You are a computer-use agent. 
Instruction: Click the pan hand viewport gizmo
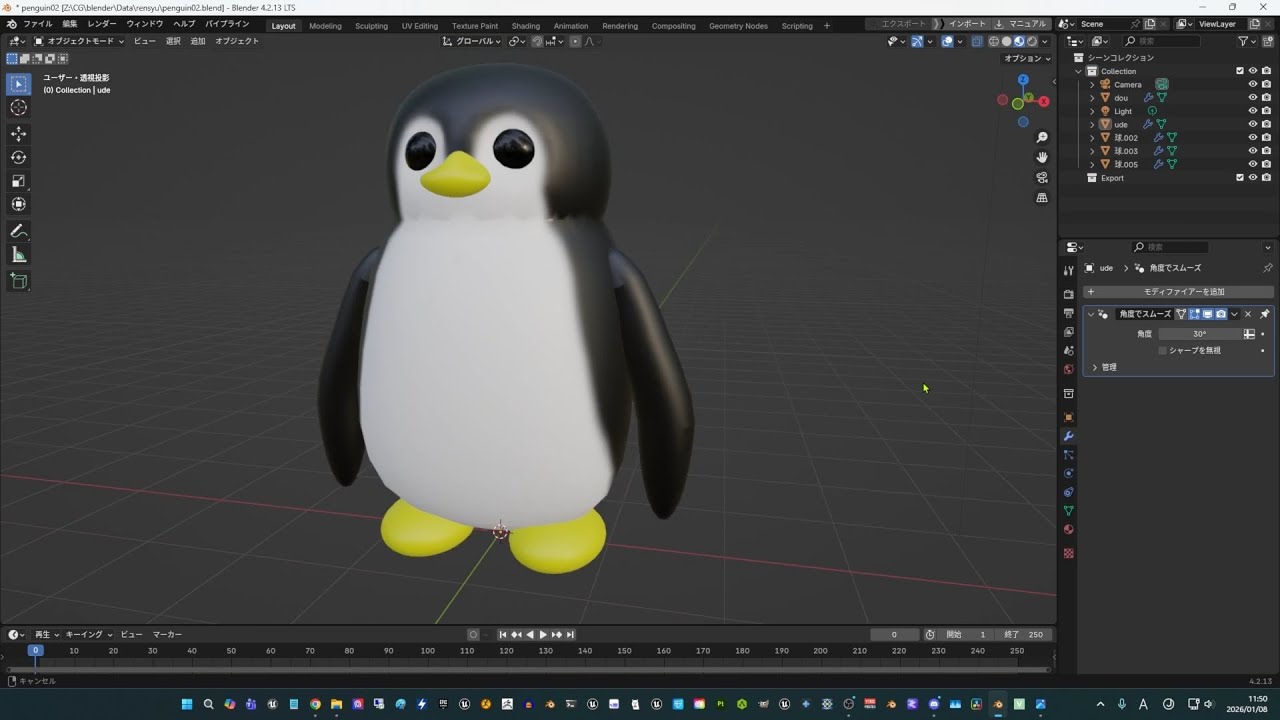click(1042, 157)
